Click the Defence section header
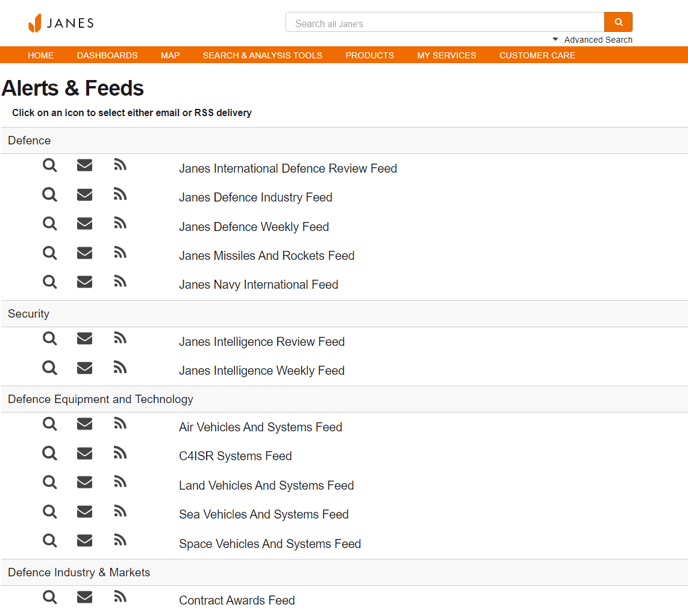This screenshot has height=616, width=688. (344, 141)
